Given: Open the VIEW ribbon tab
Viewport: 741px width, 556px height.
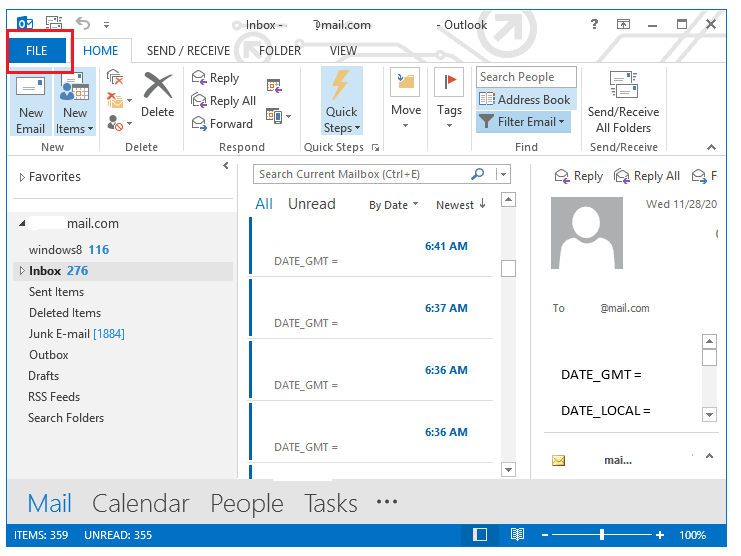Looking at the screenshot, I should click(343, 51).
